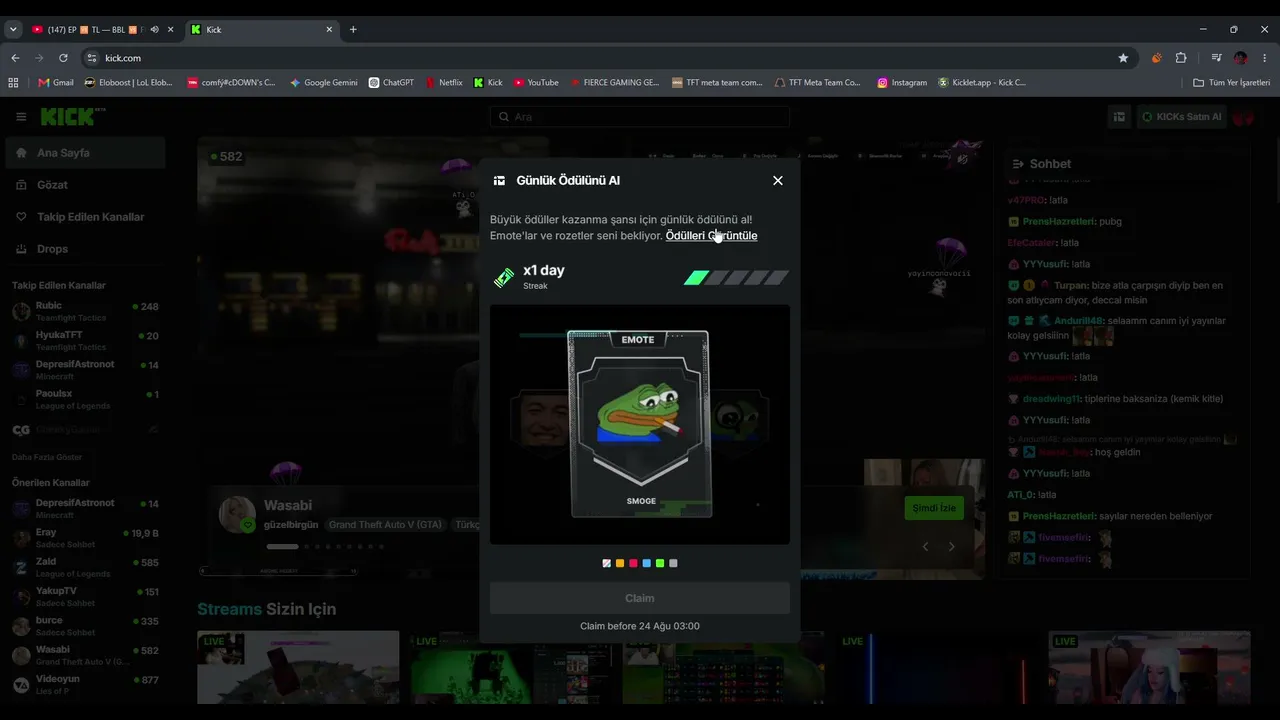Open recommended channel YakupTV
Screen dimensions: 1280x720
pos(85,596)
